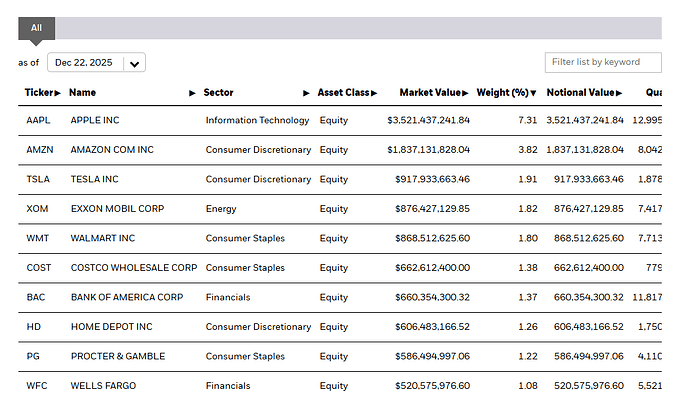Click the Market Value column header text
The width and height of the screenshot is (690, 400).
tap(430, 93)
